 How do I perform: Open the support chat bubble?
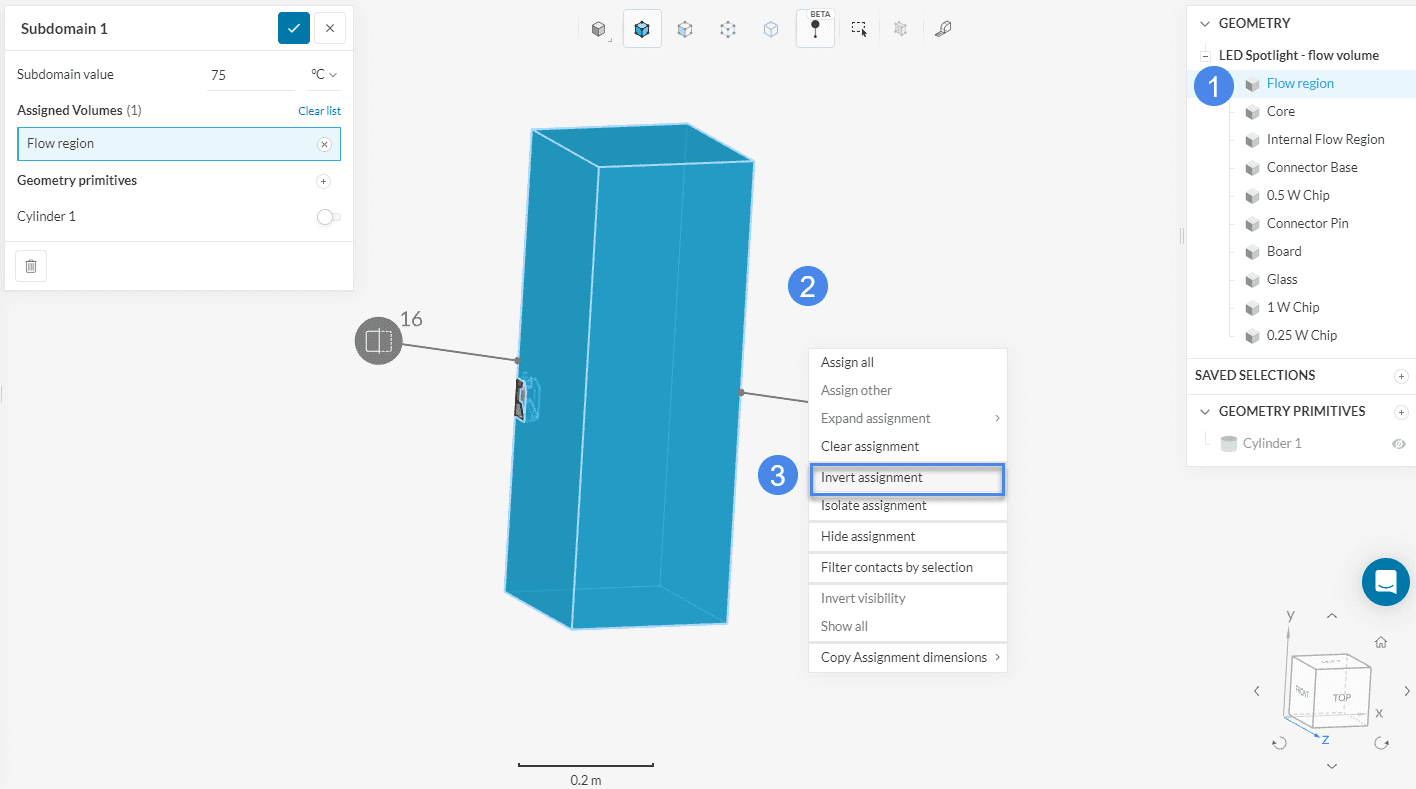(x=1385, y=581)
